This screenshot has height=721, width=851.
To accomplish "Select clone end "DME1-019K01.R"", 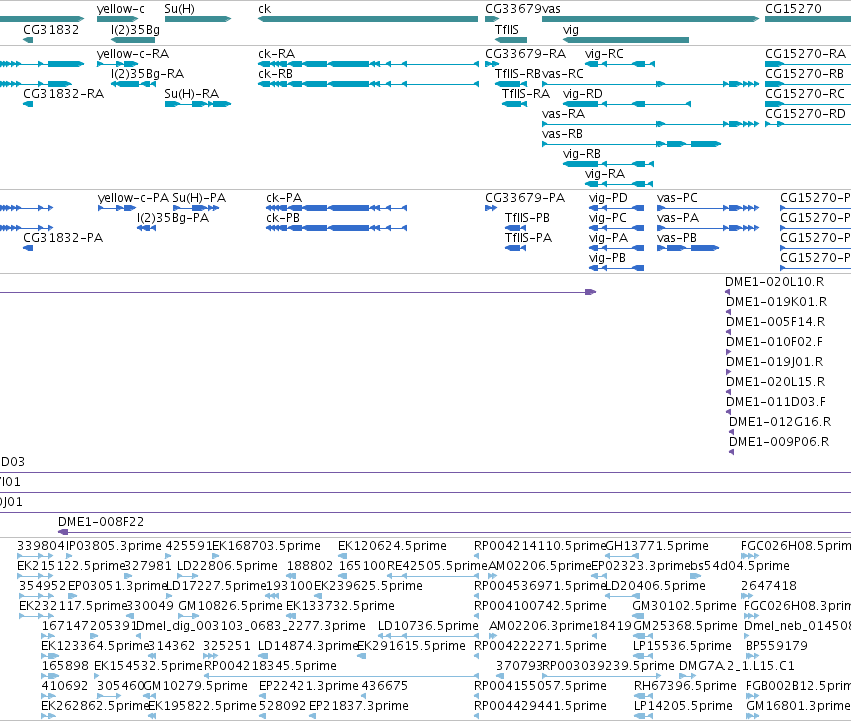I will tap(777, 302).
